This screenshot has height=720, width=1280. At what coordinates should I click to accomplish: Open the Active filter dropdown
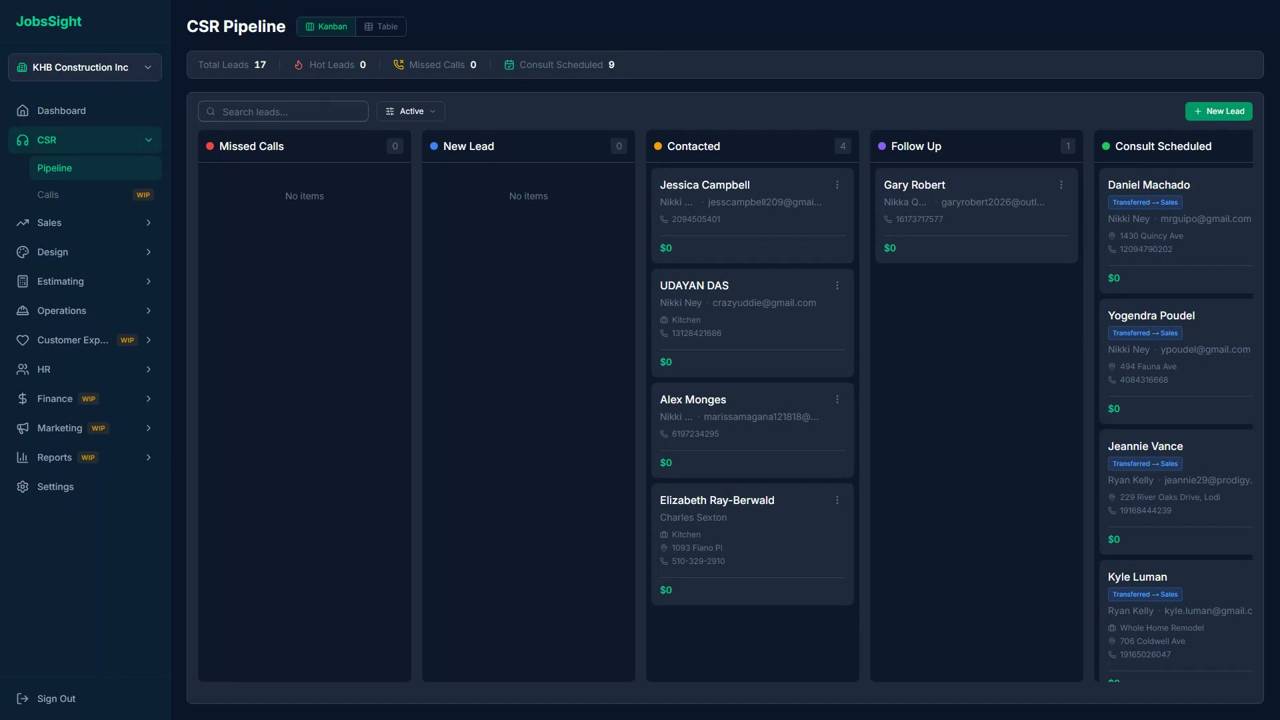(x=411, y=112)
